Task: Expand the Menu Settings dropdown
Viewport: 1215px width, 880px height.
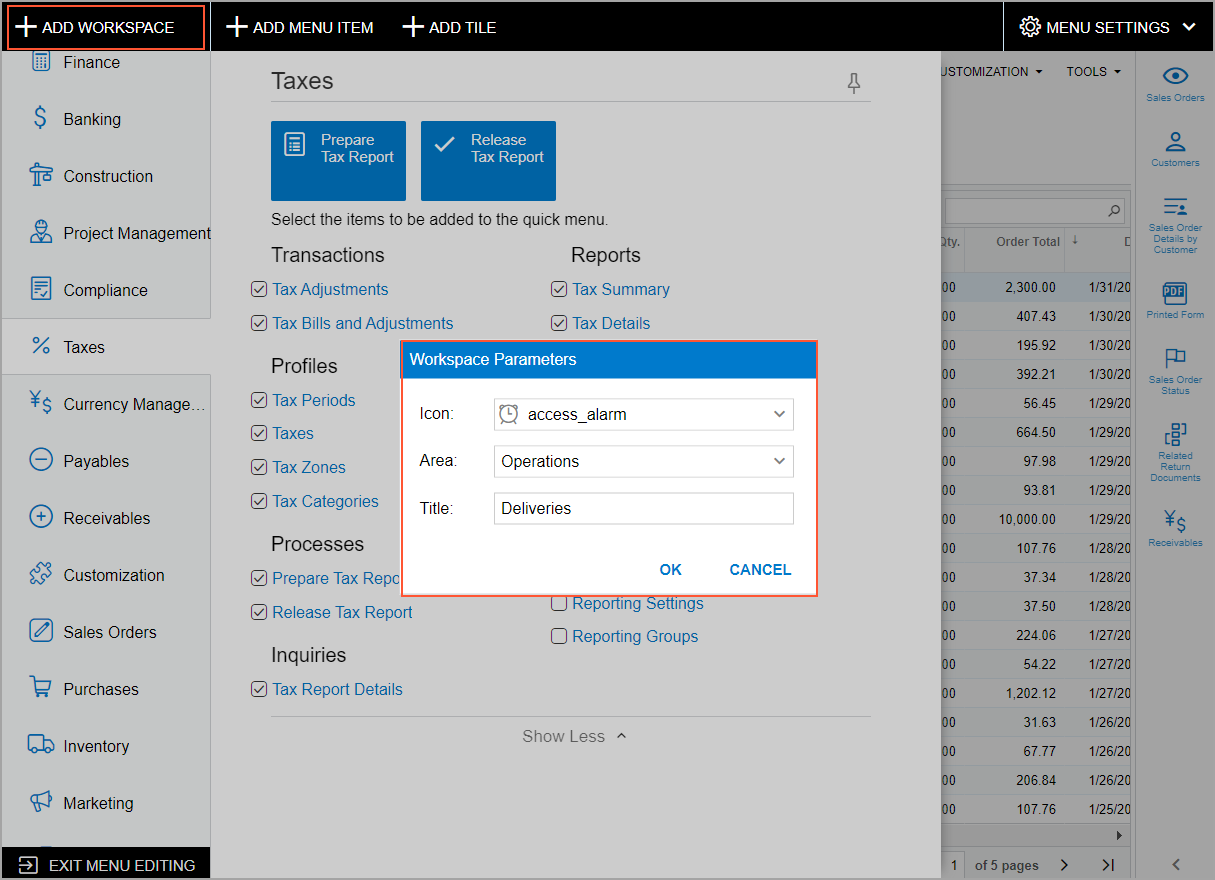Action: [1108, 27]
